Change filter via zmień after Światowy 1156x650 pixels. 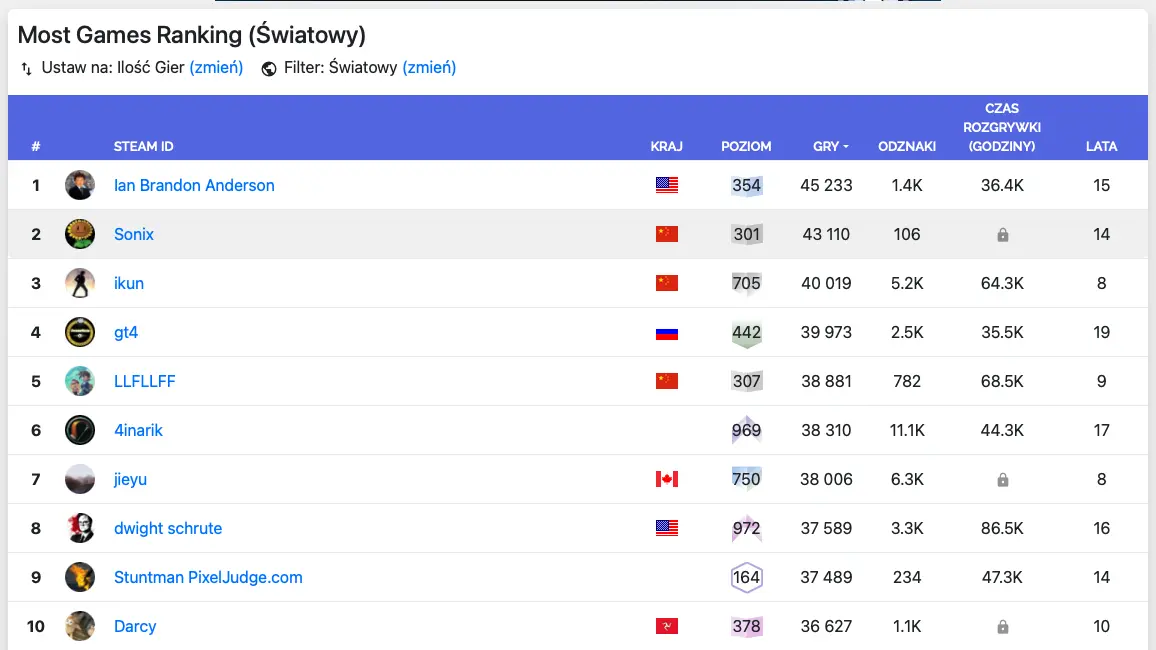(429, 68)
